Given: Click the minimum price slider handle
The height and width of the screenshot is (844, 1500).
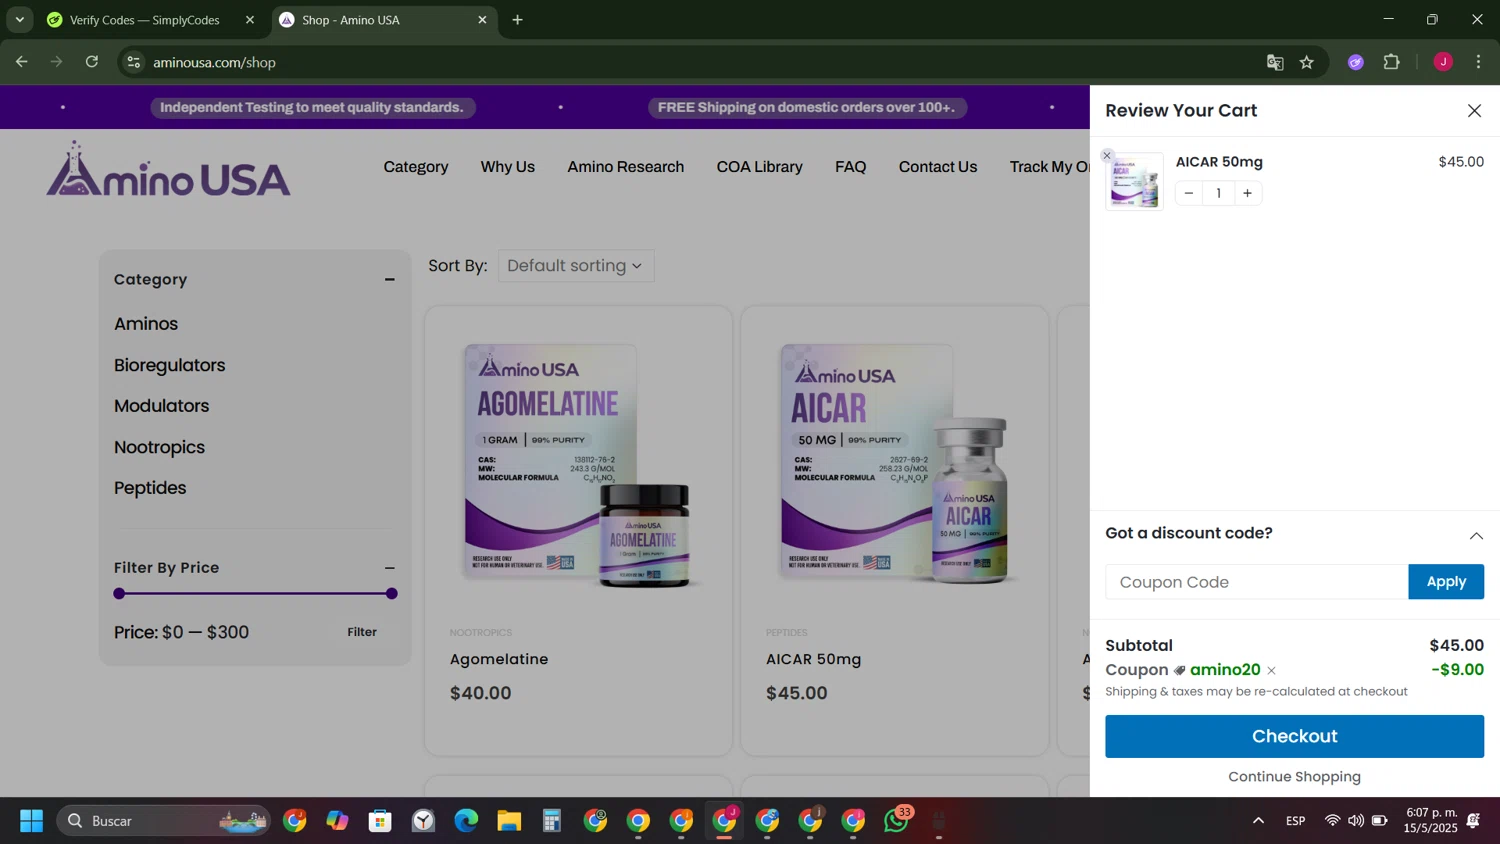Looking at the screenshot, I should coord(120,594).
